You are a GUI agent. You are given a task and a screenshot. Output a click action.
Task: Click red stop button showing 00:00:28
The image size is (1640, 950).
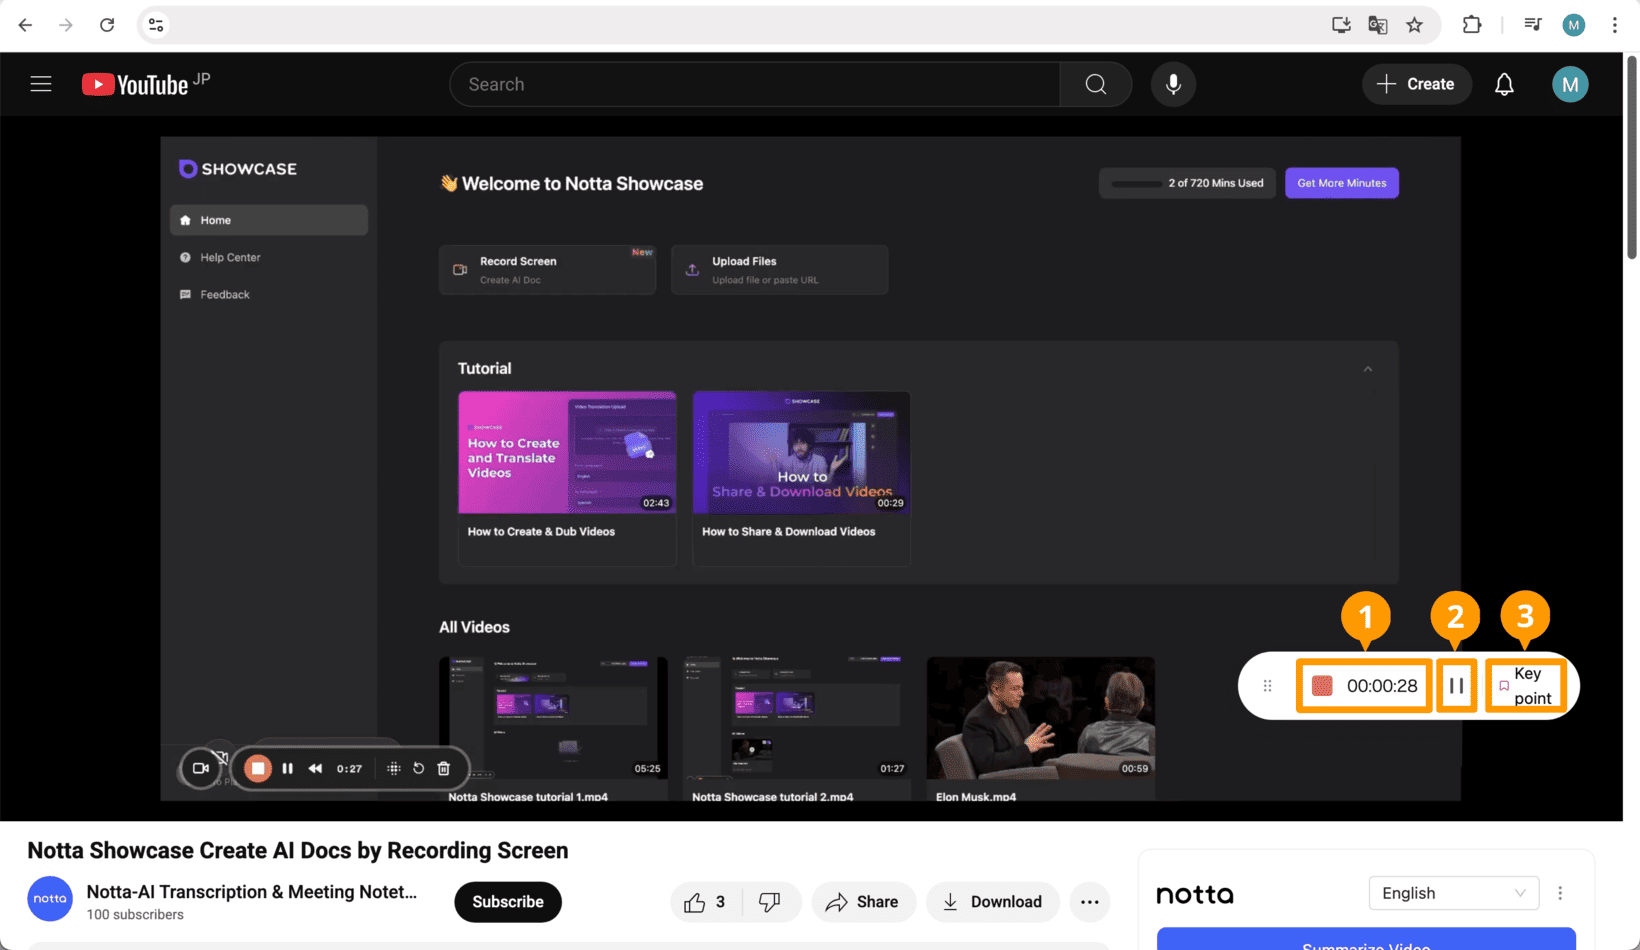1364,686
